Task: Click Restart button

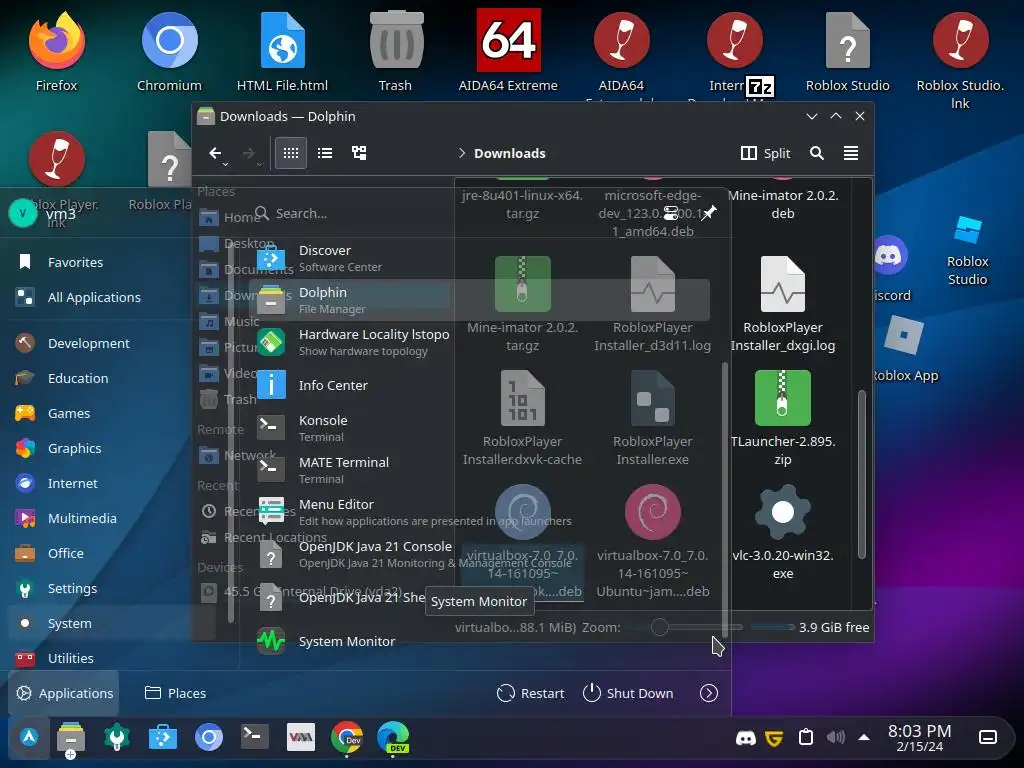Action: [x=530, y=693]
